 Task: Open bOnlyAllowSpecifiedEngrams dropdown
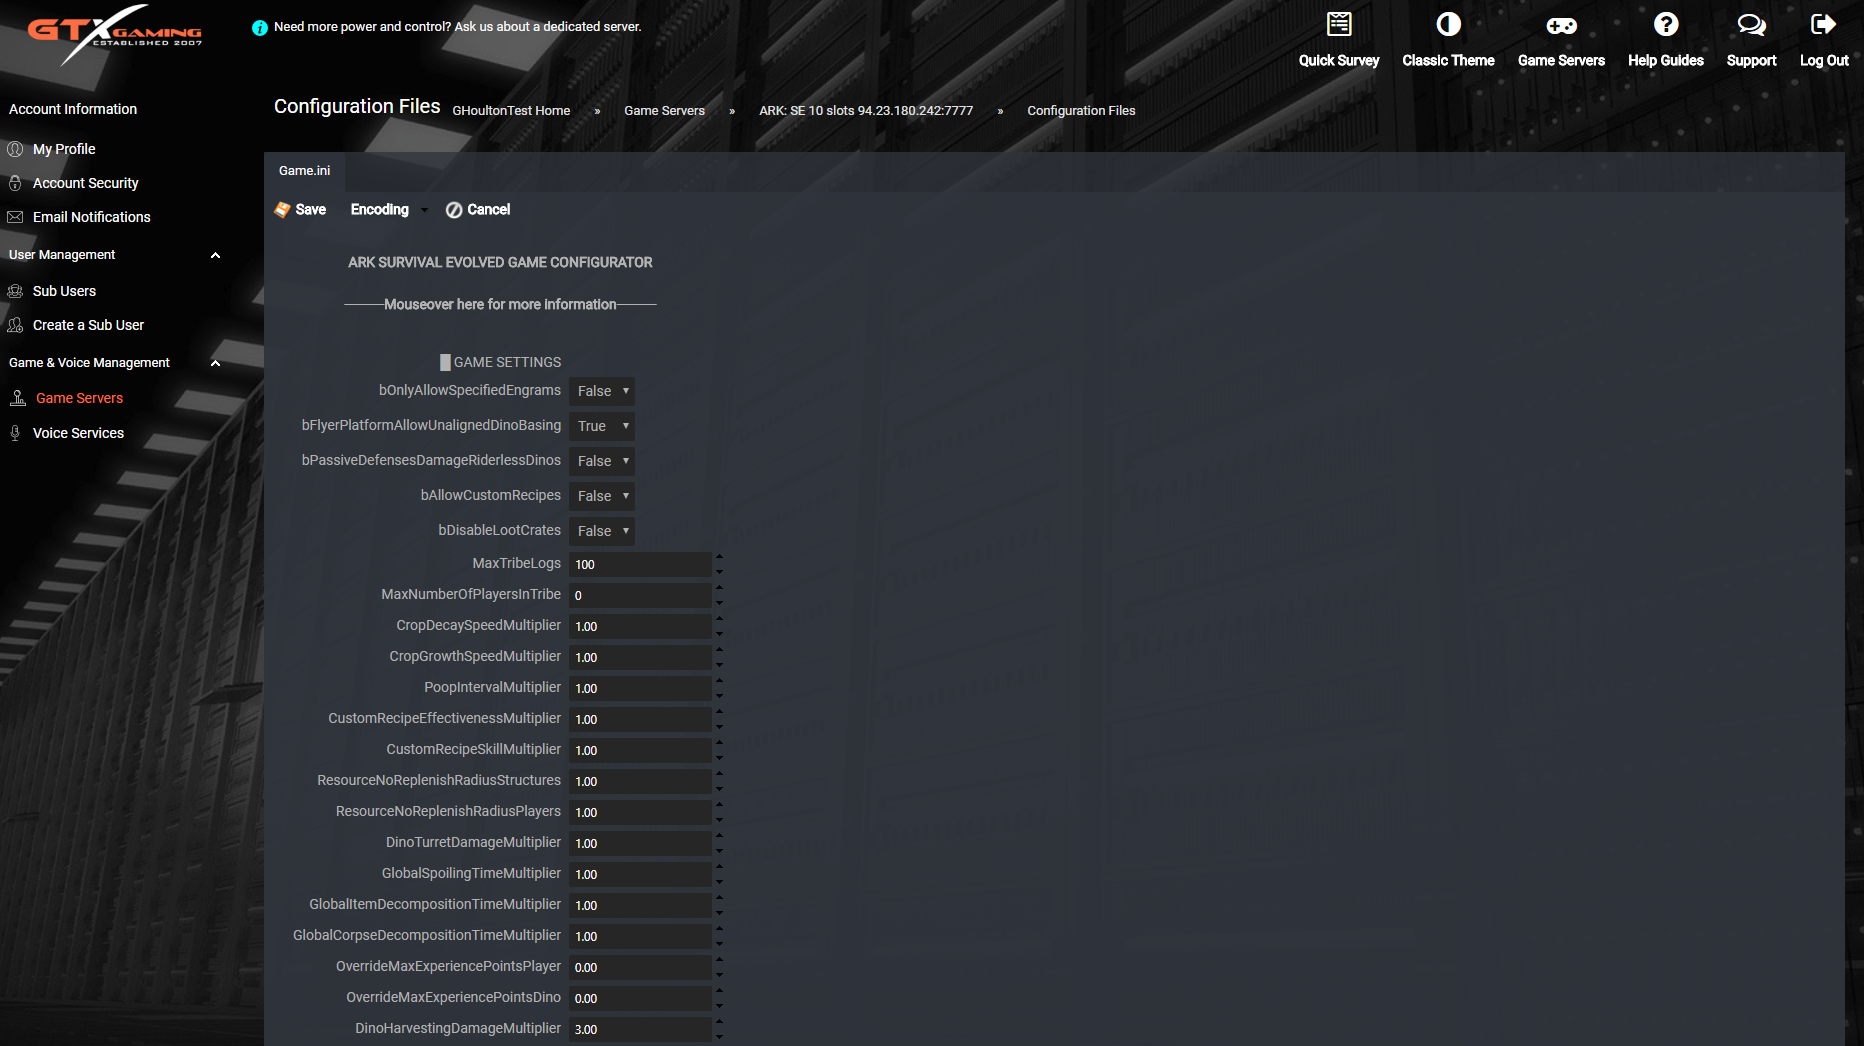[602, 391]
